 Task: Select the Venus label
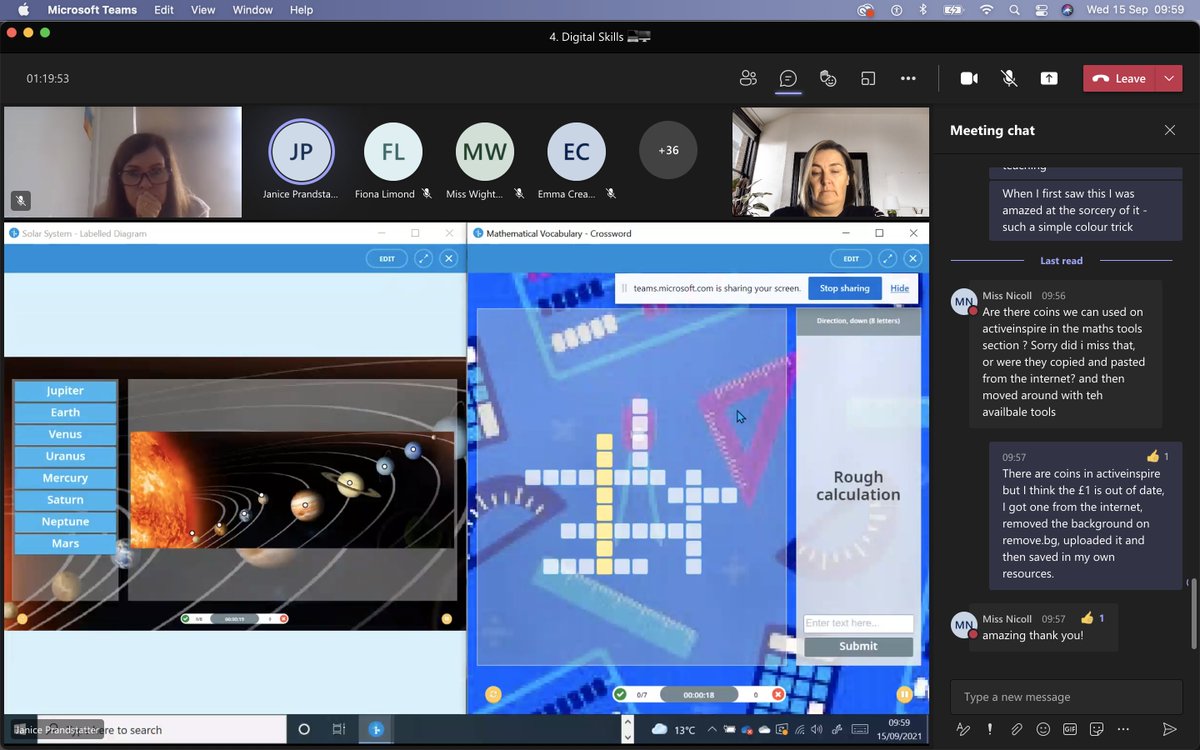coord(65,434)
